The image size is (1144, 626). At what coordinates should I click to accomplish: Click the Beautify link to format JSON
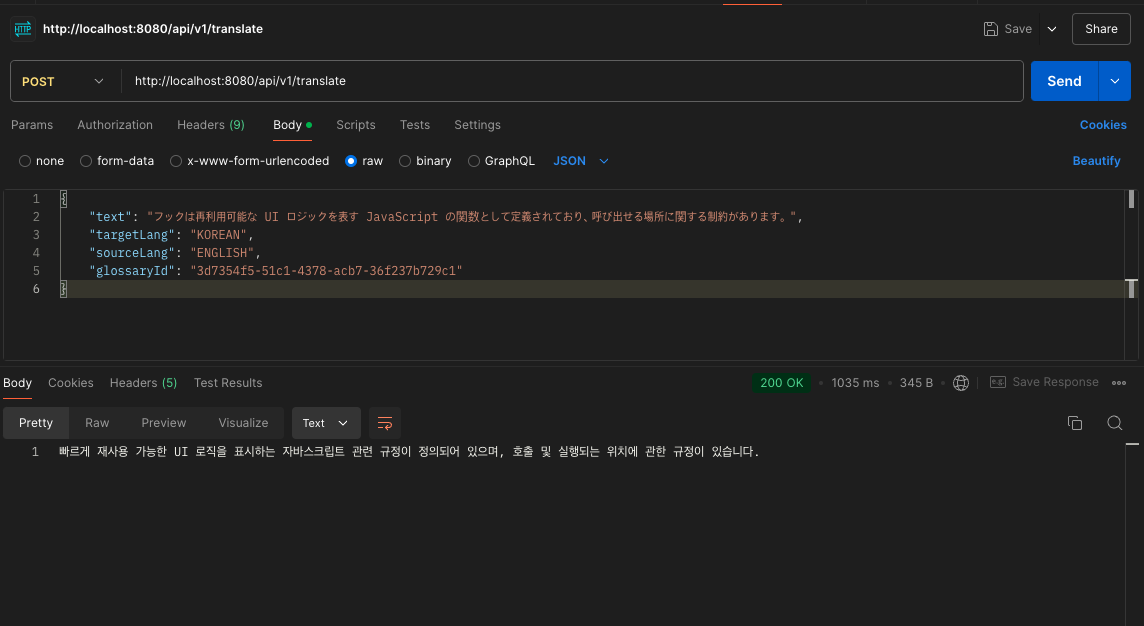click(x=1097, y=160)
